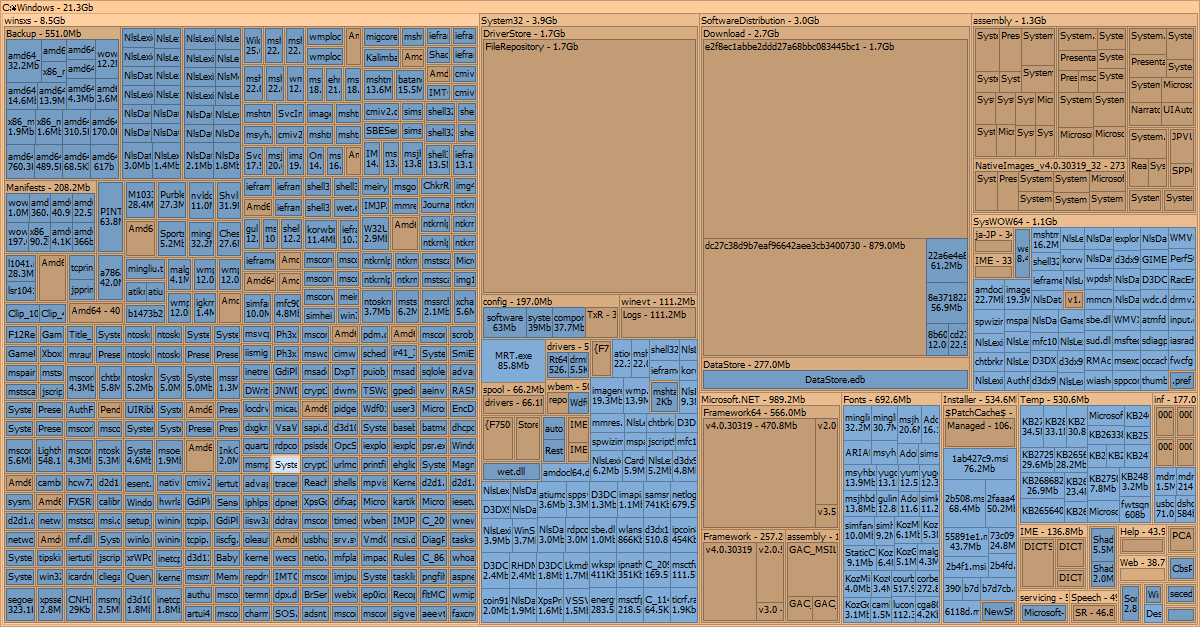Open the System32 3.9Gb folder header
Image resolution: width=1200 pixels, height=627 pixels.
pyautogui.click(x=520, y=20)
